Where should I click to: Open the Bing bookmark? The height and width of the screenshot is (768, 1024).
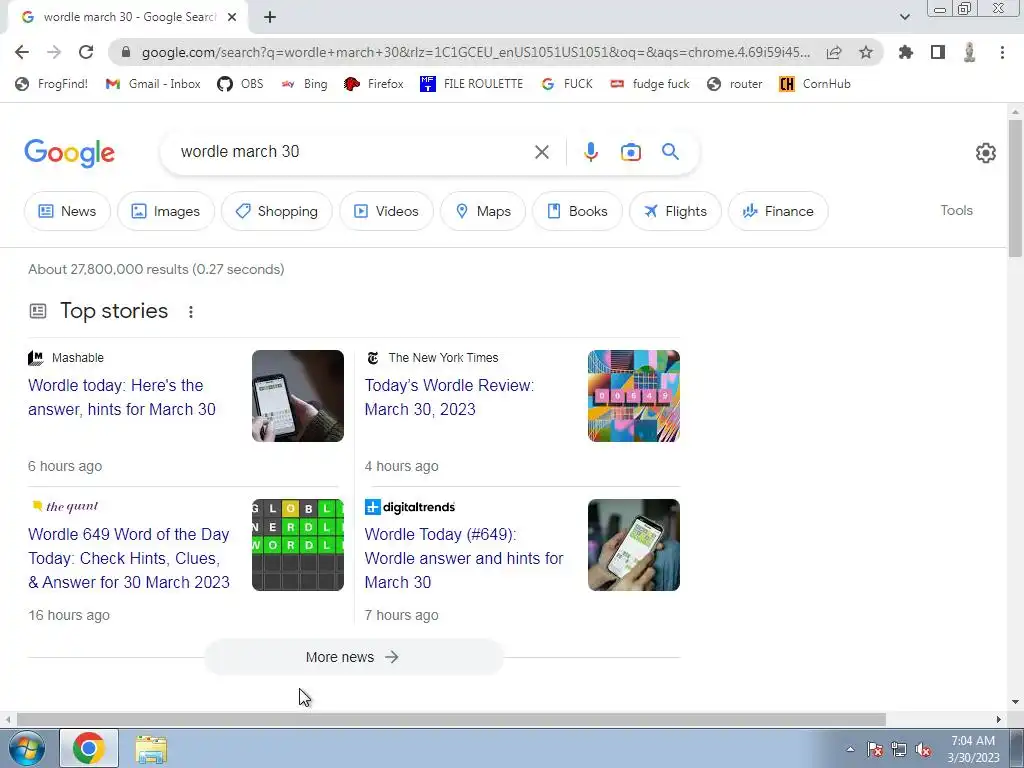[304, 84]
